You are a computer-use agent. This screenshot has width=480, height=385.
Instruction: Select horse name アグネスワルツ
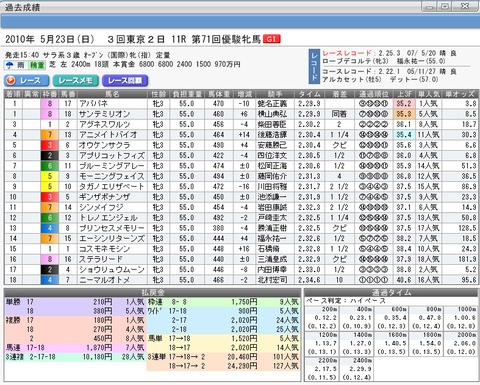click(104, 124)
